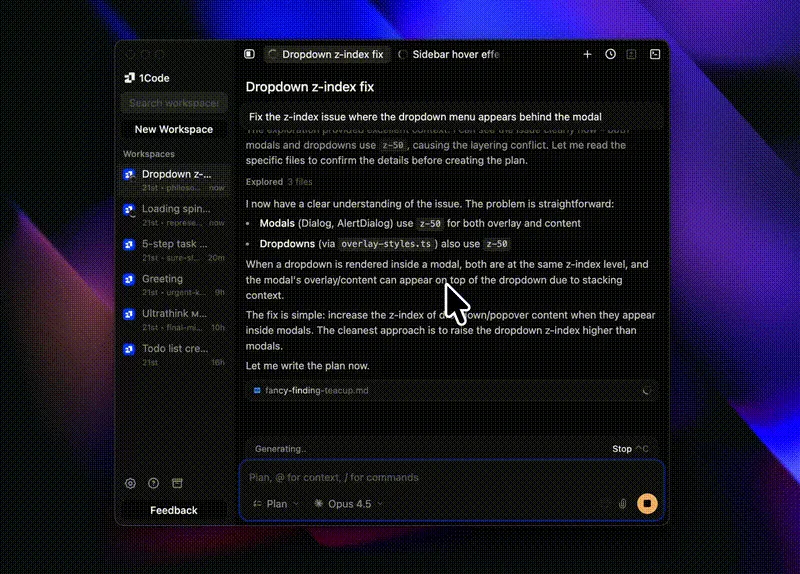Screen dimensions: 800x574
Task: Select the Ultrathink workspace
Action: (x=174, y=319)
